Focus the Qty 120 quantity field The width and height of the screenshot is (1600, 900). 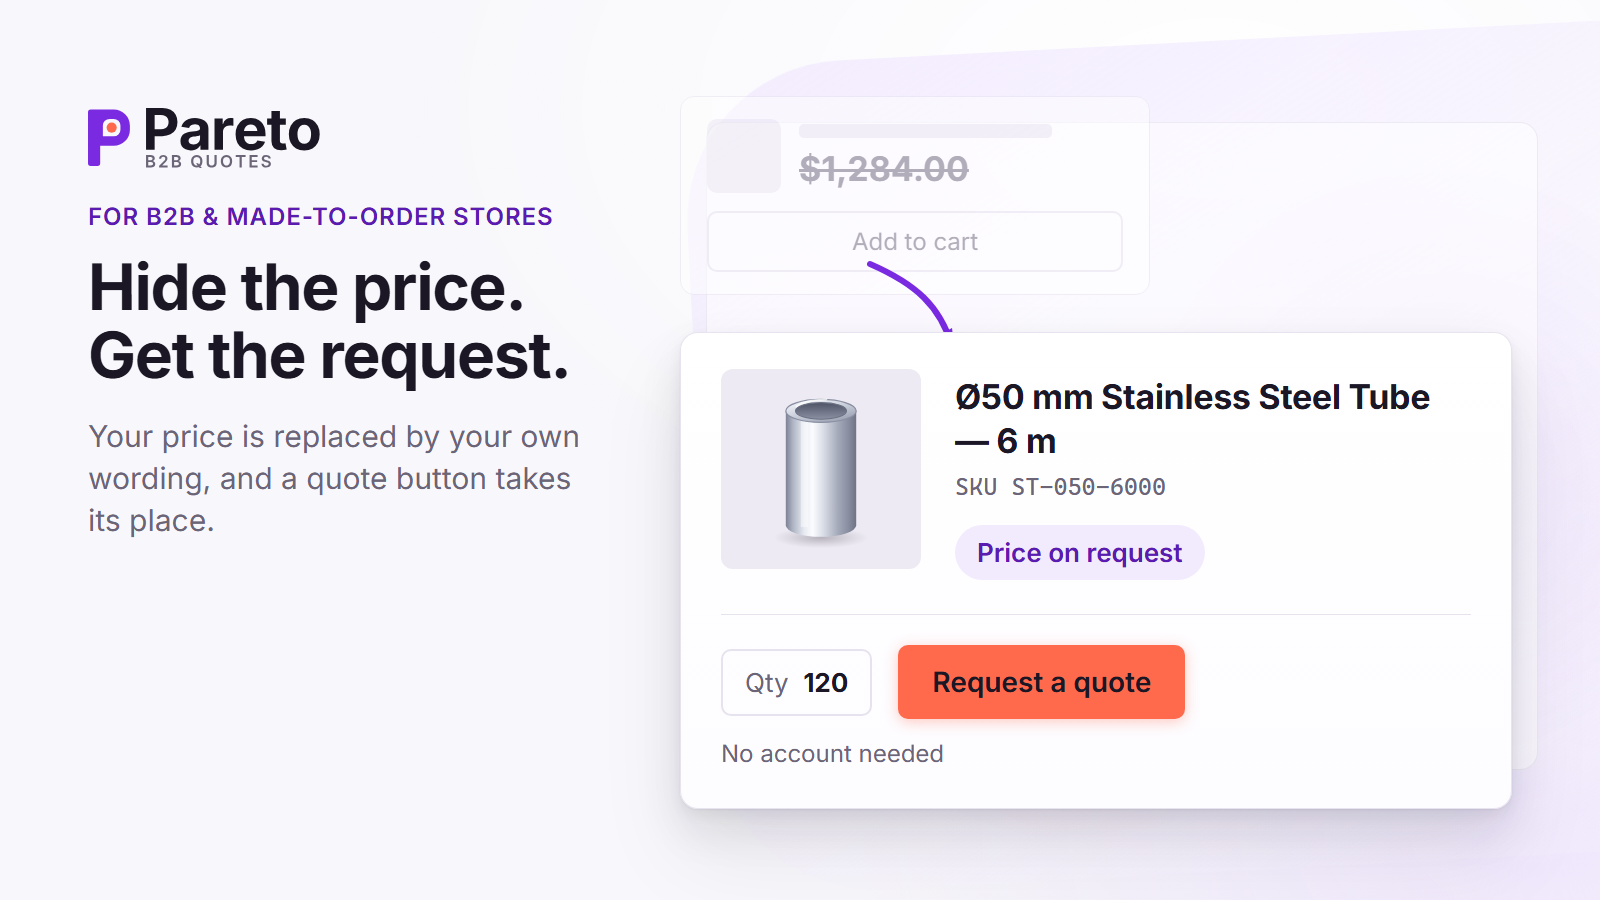796,683
